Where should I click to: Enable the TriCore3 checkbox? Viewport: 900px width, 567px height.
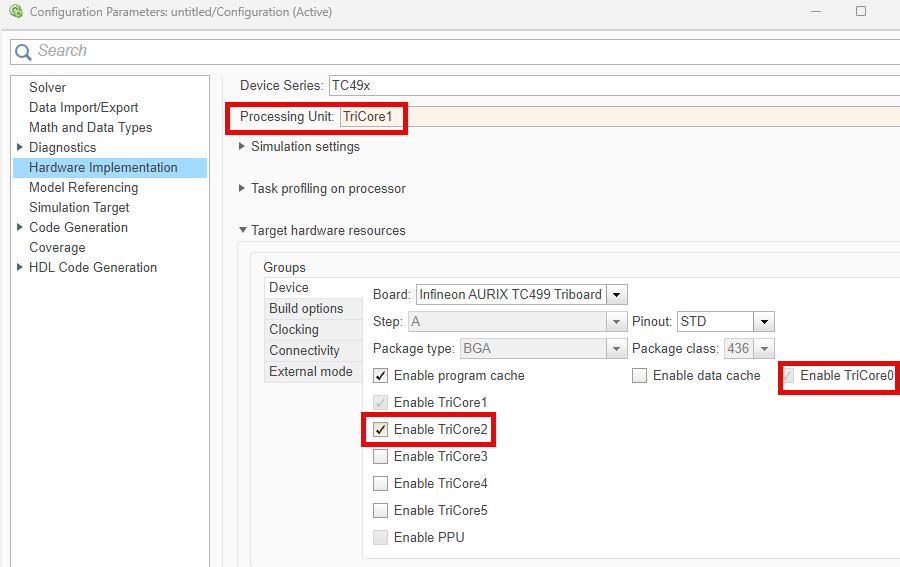(381, 457)
